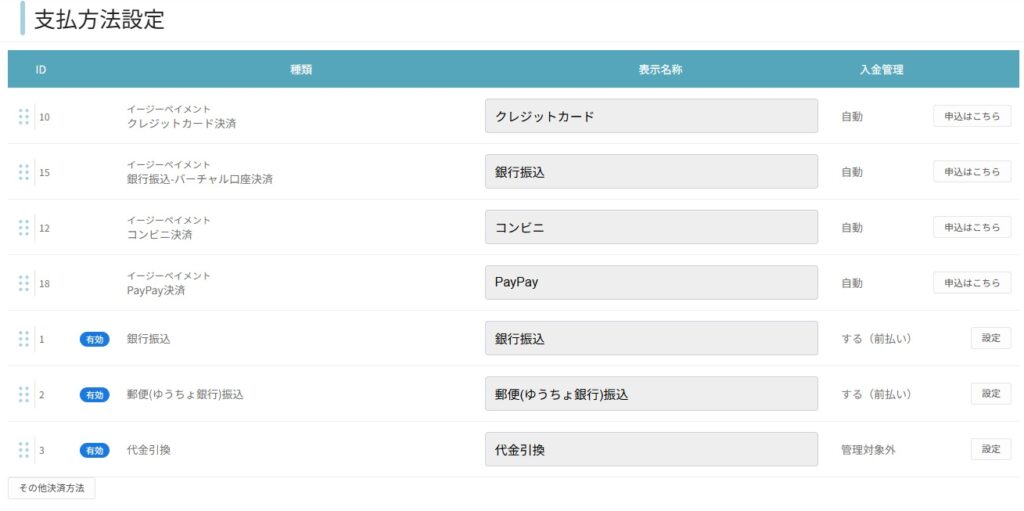The width and height of the screenshot is (1024, 511).
Task: Select the 表示名称 column header
Action: (660, 70)
